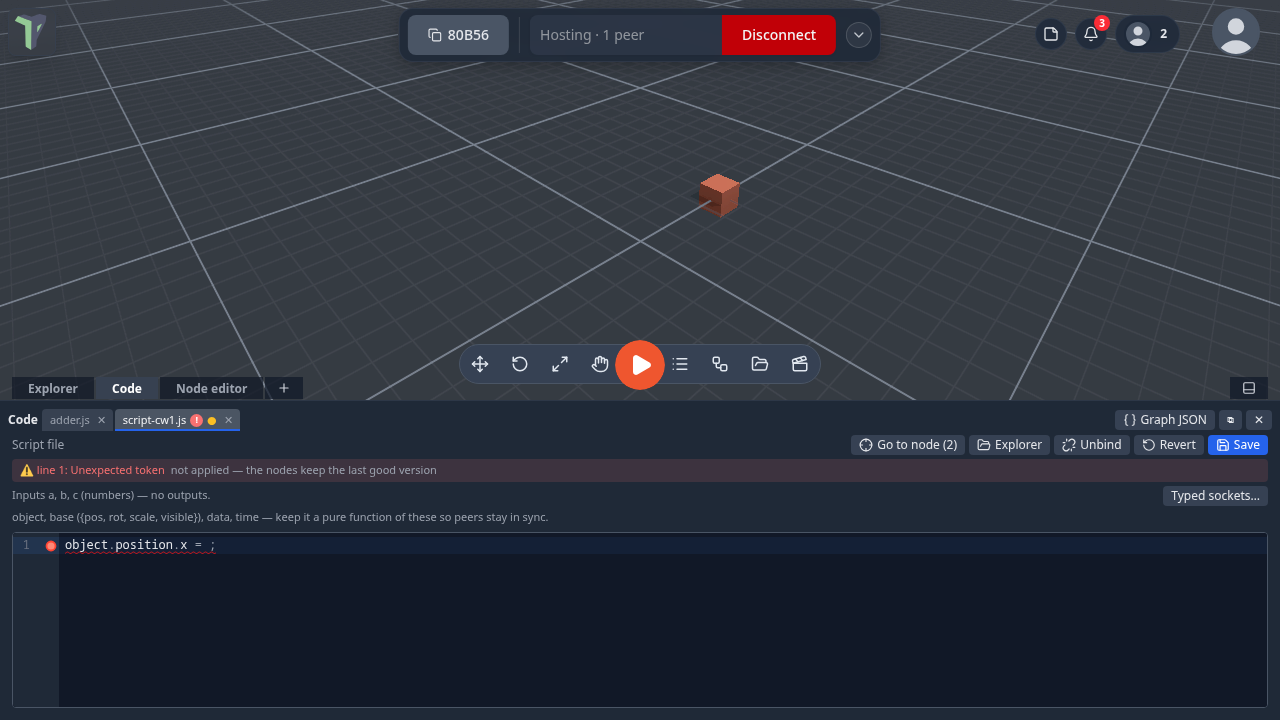1280x720 pixels.
Task: Add a new panel tab with plus
Action: 284,388
